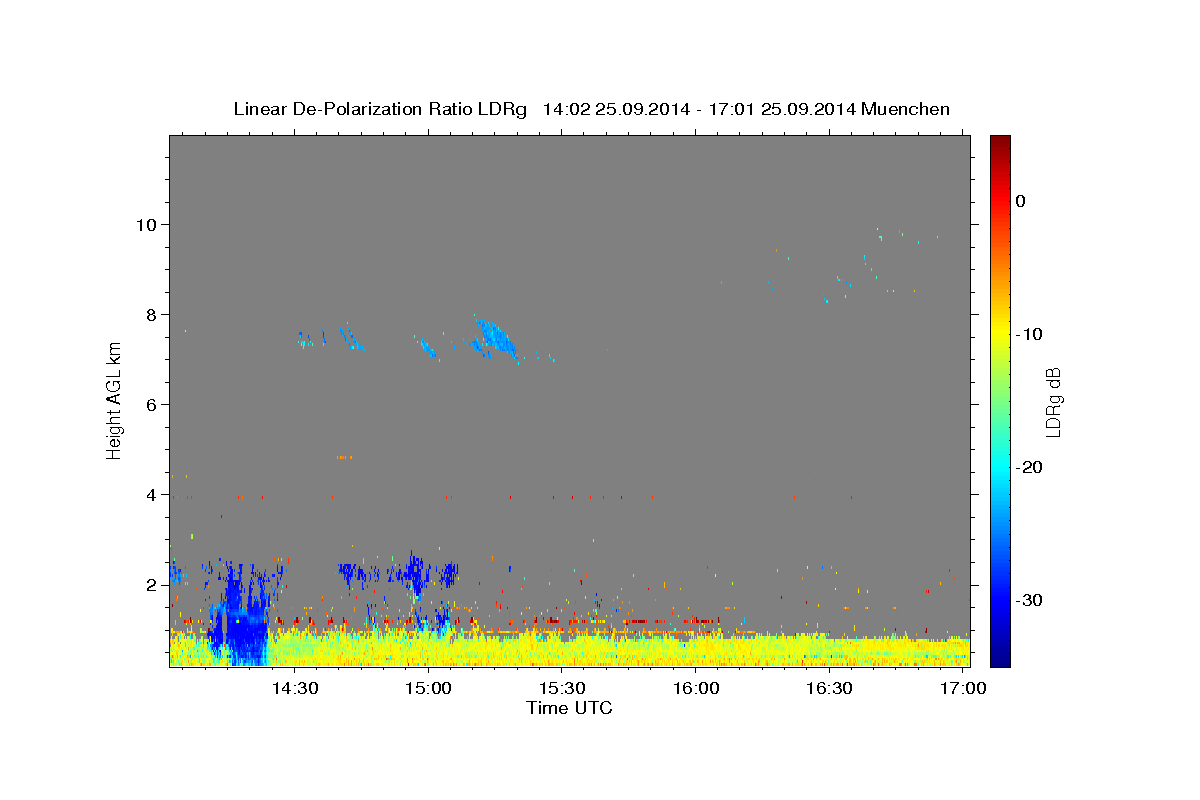Viewport: 1200px width, 800px height.
Task: Click the height tick label 6
Action: pos(153,404)
